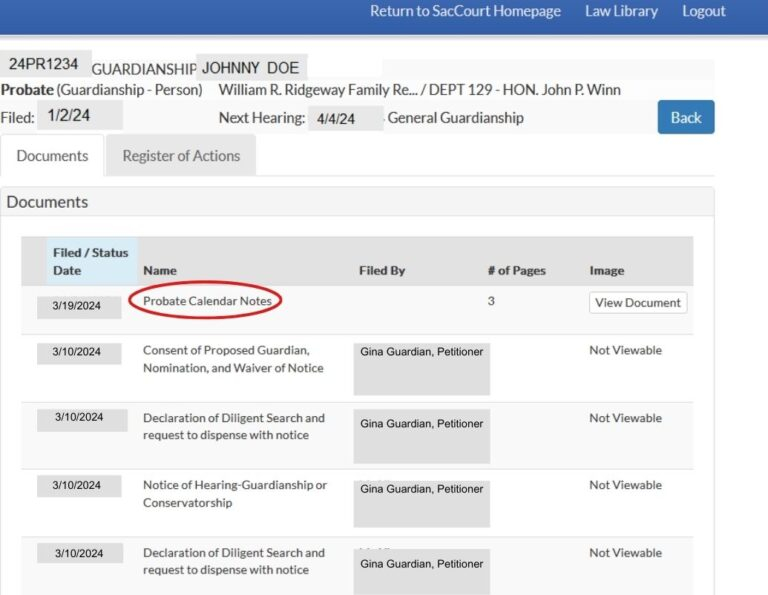The height and width of the screenshot is (595, 768).
Task: Click the DEPT 129 - HON. John P. Winn text
Action: click(525, 90)
